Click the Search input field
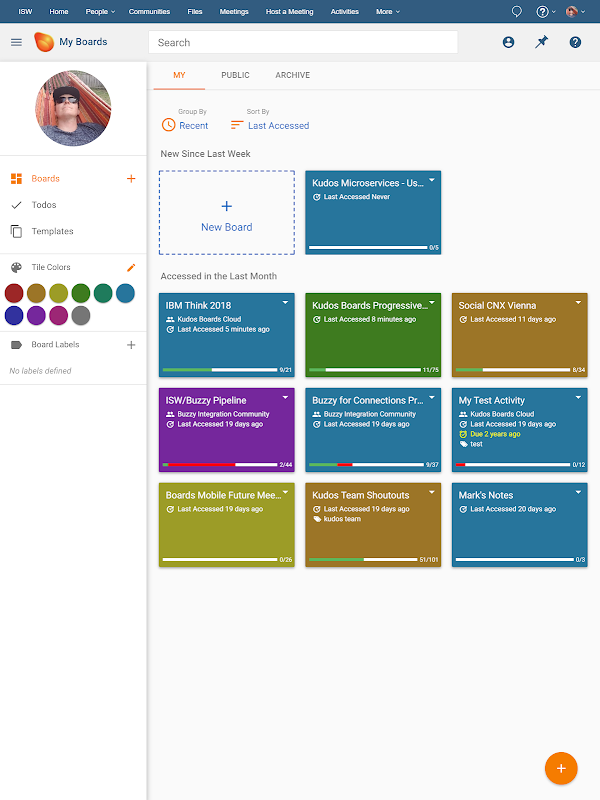 303,42
